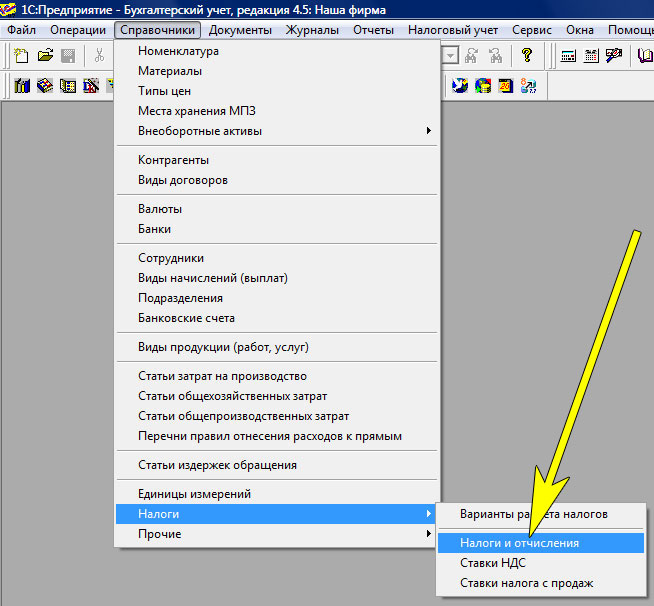Select Материалы menu entry
Image resolution: width=654 pixels, height=606 pixels.
[x=277, y=71]
